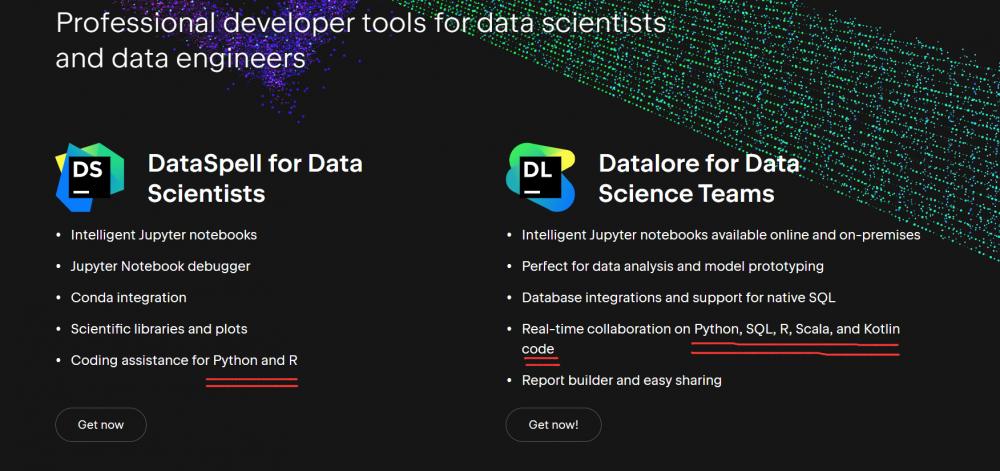Screen dimensions: 1000x471
Task: Click "Database integrations and support for native SQL"
Action: (678, 297)
